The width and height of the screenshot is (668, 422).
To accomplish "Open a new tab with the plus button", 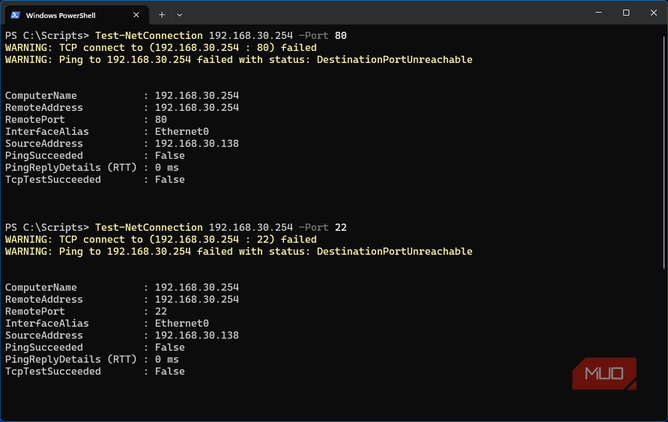I will click(x=161, y=15).
